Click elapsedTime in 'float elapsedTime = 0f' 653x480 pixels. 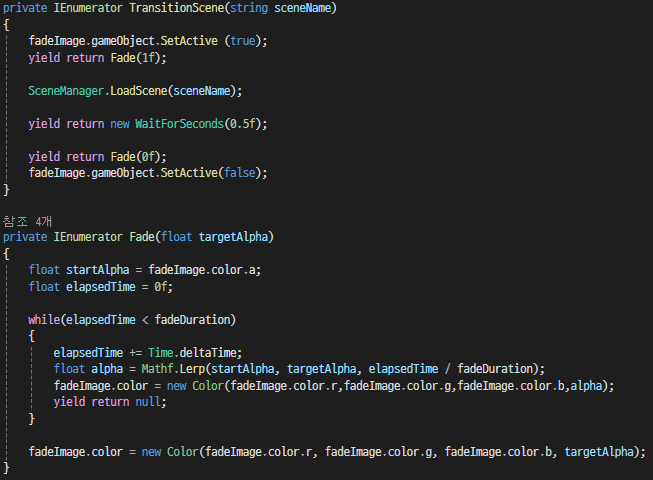pyautogui.click(x=101, y=286)
